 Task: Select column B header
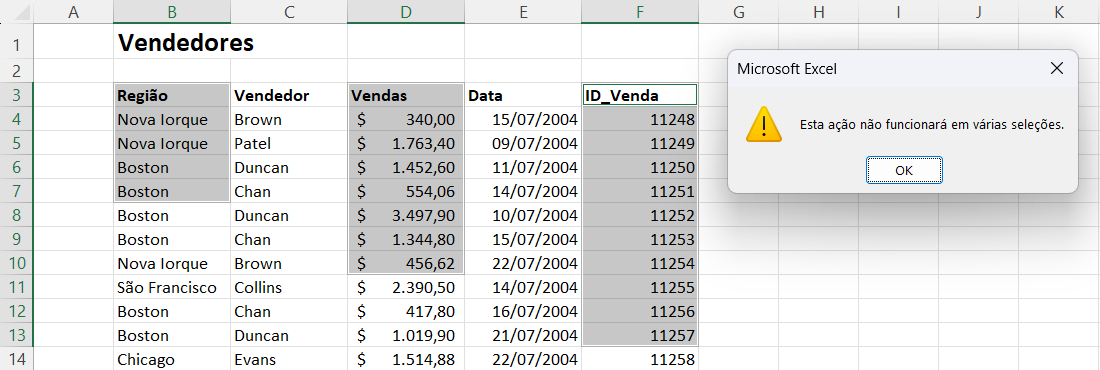(172, 11)
